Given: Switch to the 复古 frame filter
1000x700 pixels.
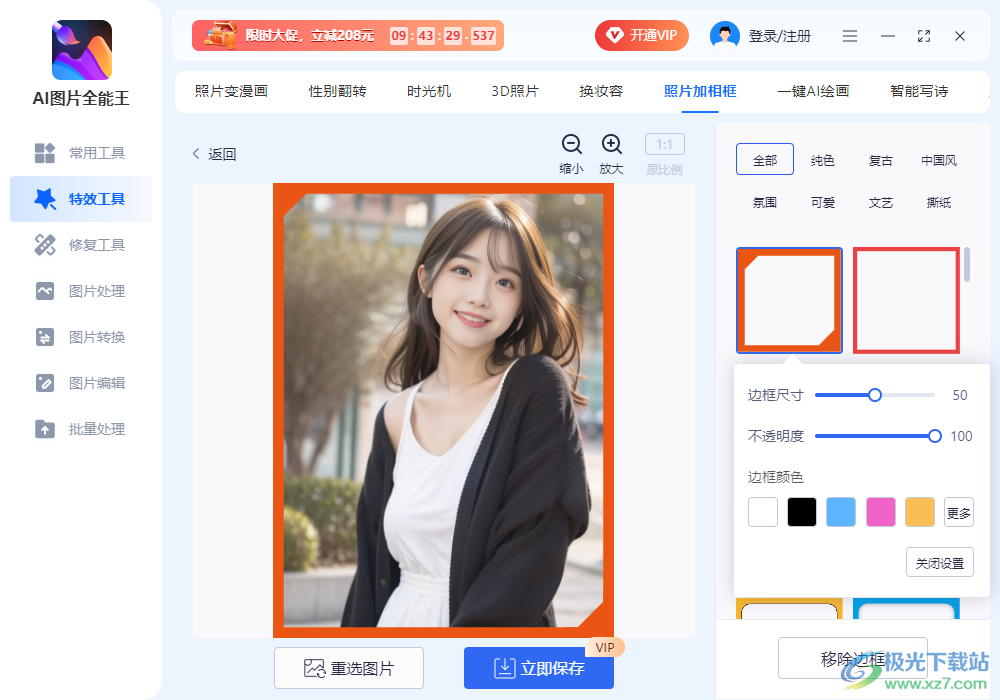Looking at the screenshot, I should tap(880, 160).
